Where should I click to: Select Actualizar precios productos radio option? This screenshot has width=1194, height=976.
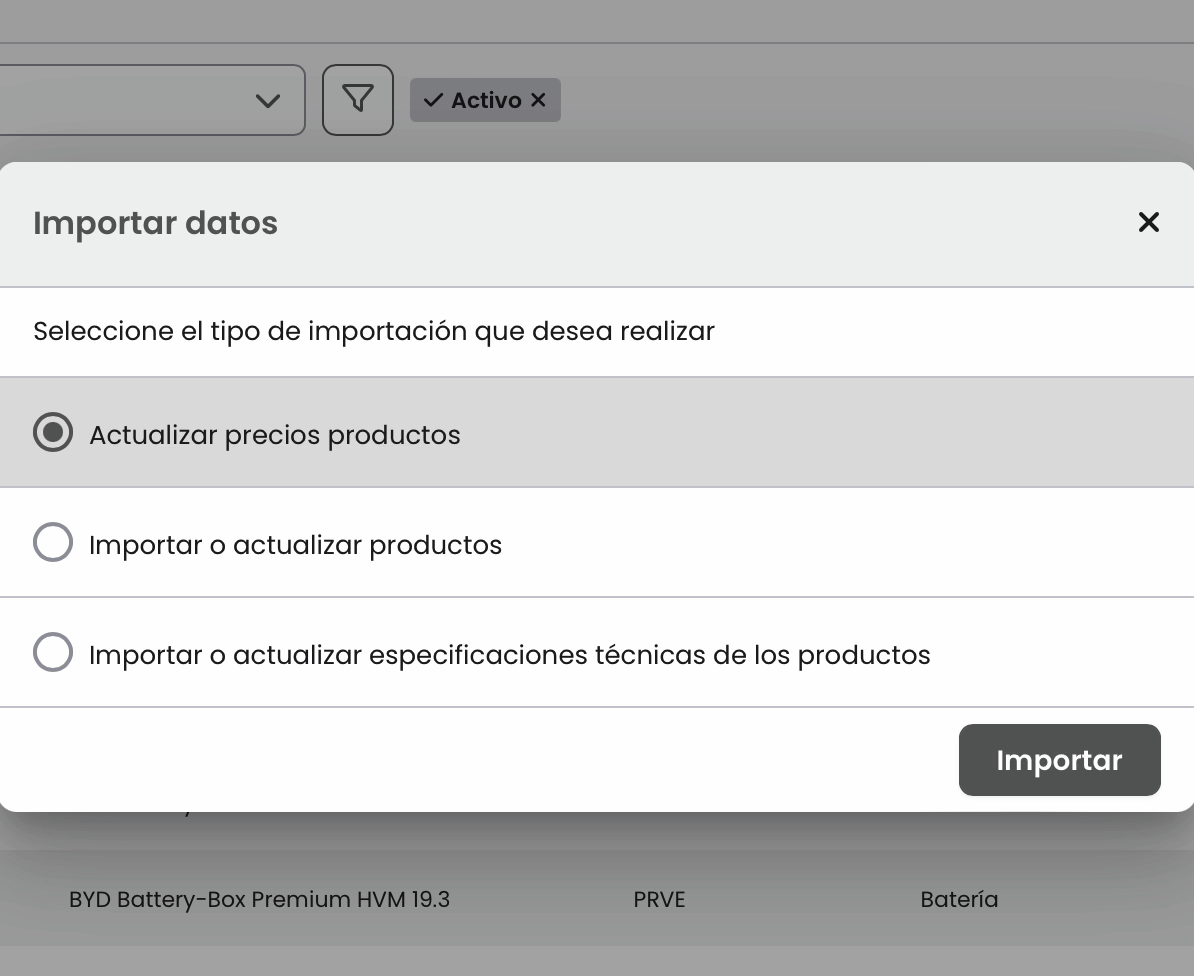tap(53, 432)
